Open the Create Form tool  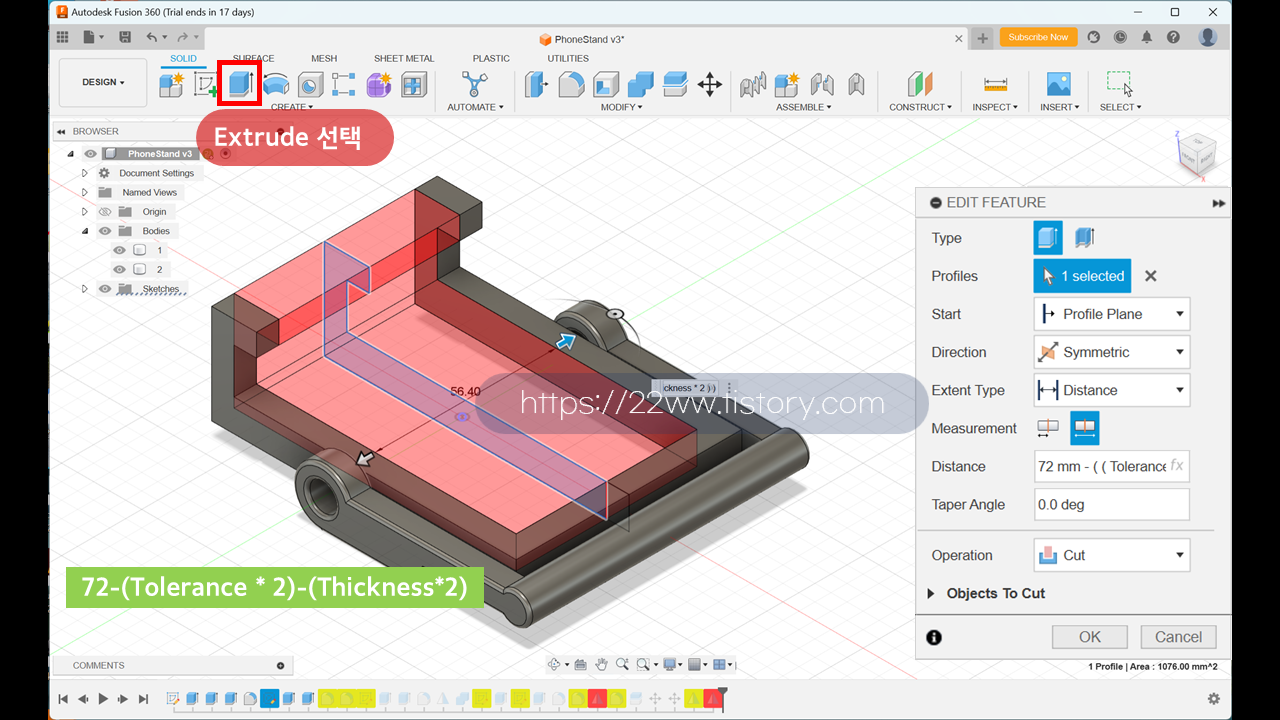[x=379, y=84]
